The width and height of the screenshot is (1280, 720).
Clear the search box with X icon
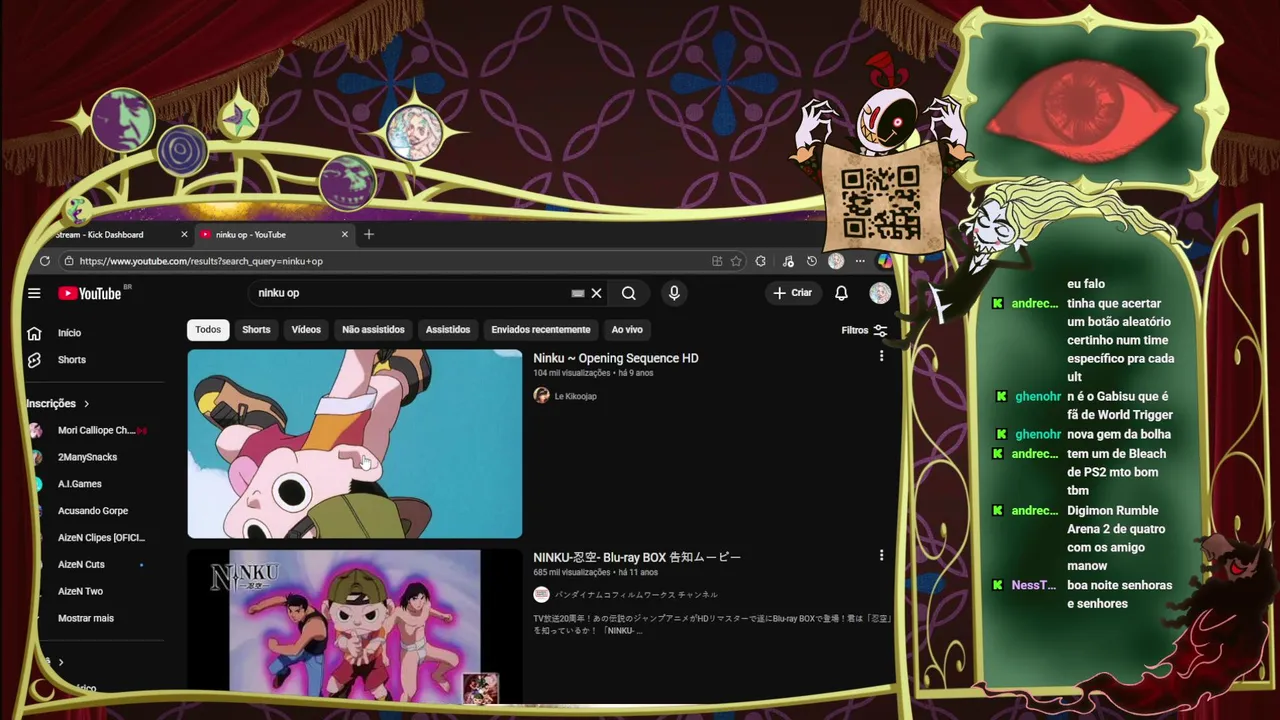click(596, 293)
